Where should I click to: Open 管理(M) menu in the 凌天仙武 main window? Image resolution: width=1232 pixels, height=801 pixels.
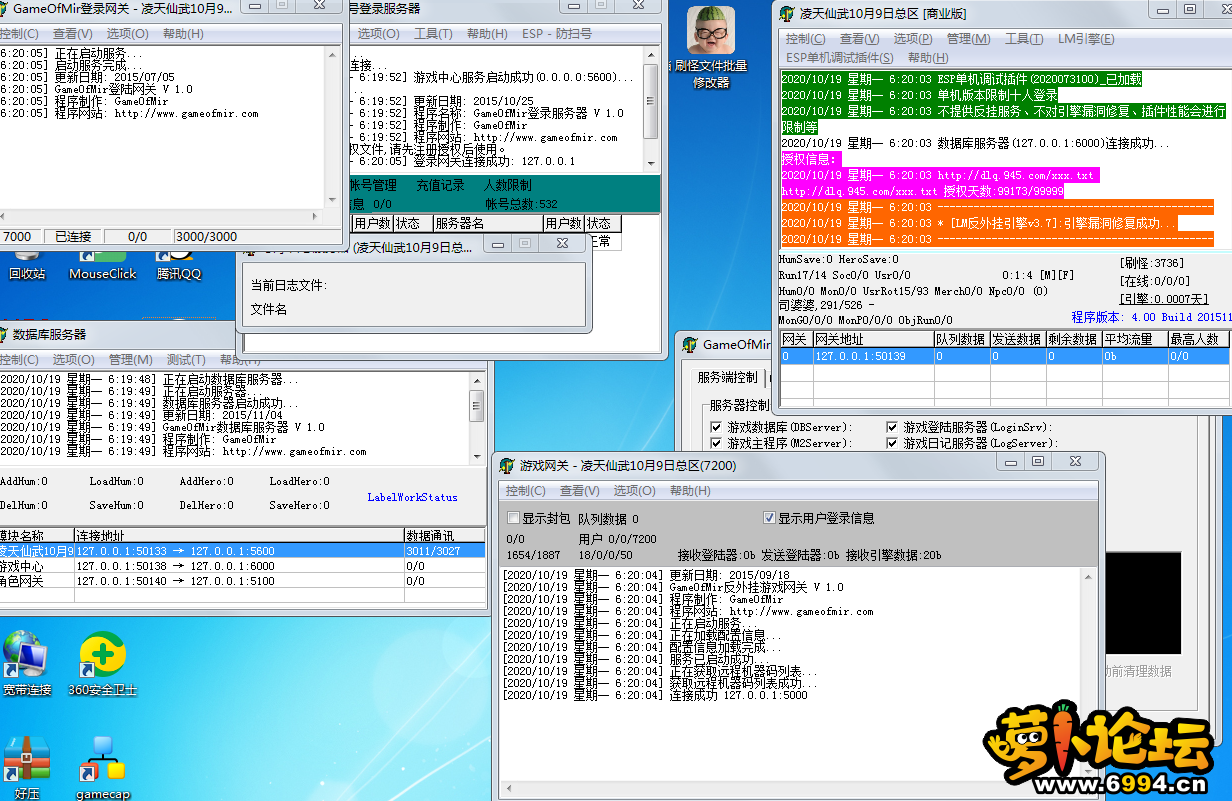coord(968,39)
